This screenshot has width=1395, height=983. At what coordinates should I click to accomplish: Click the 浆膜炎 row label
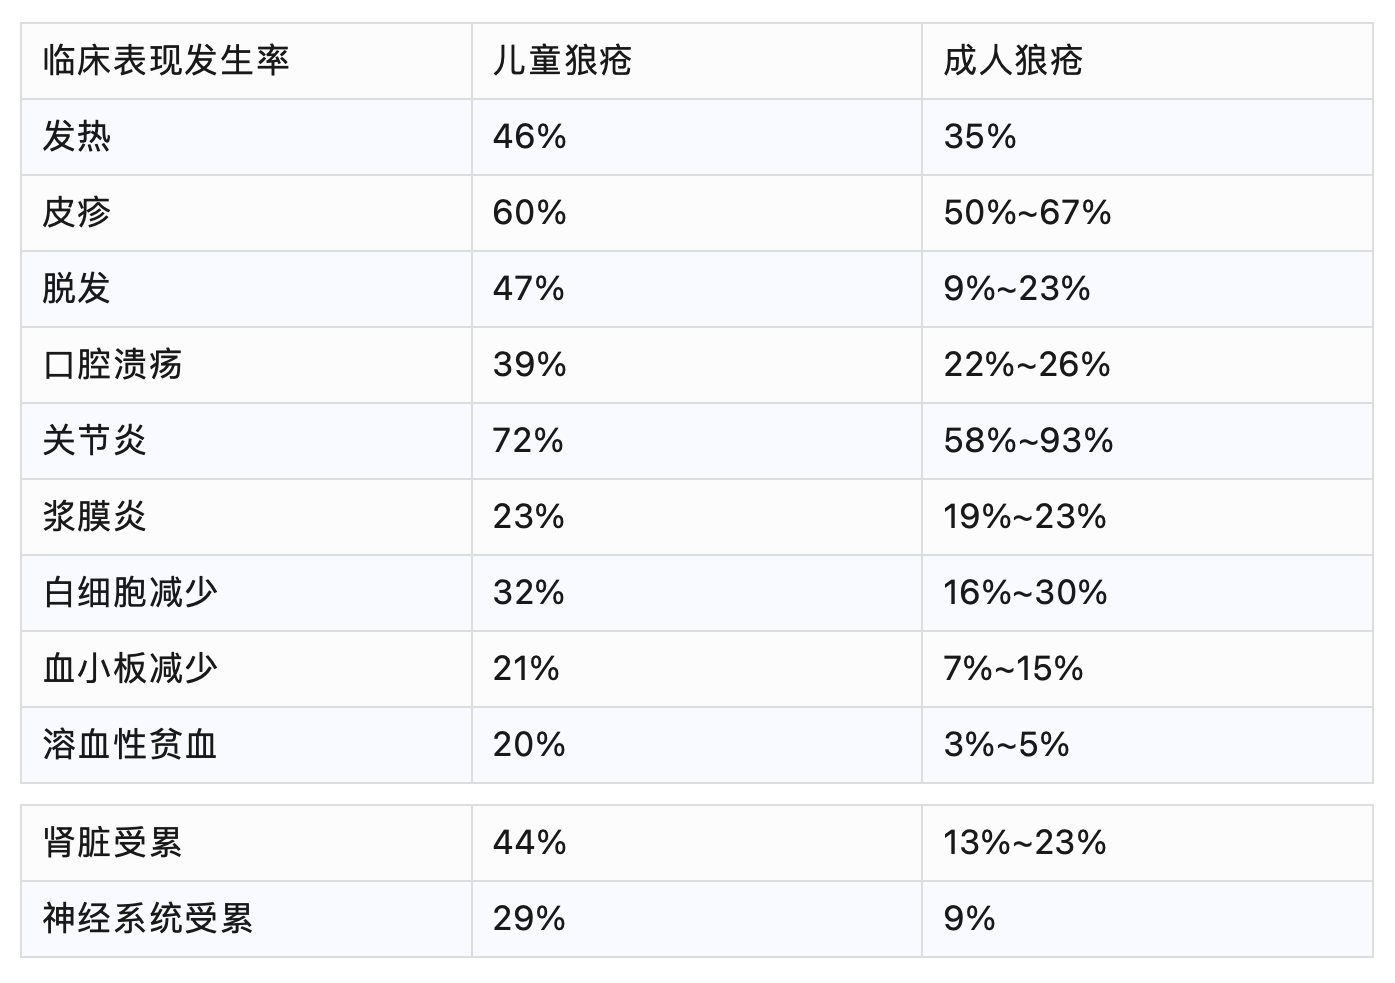[x=95, y=517]
